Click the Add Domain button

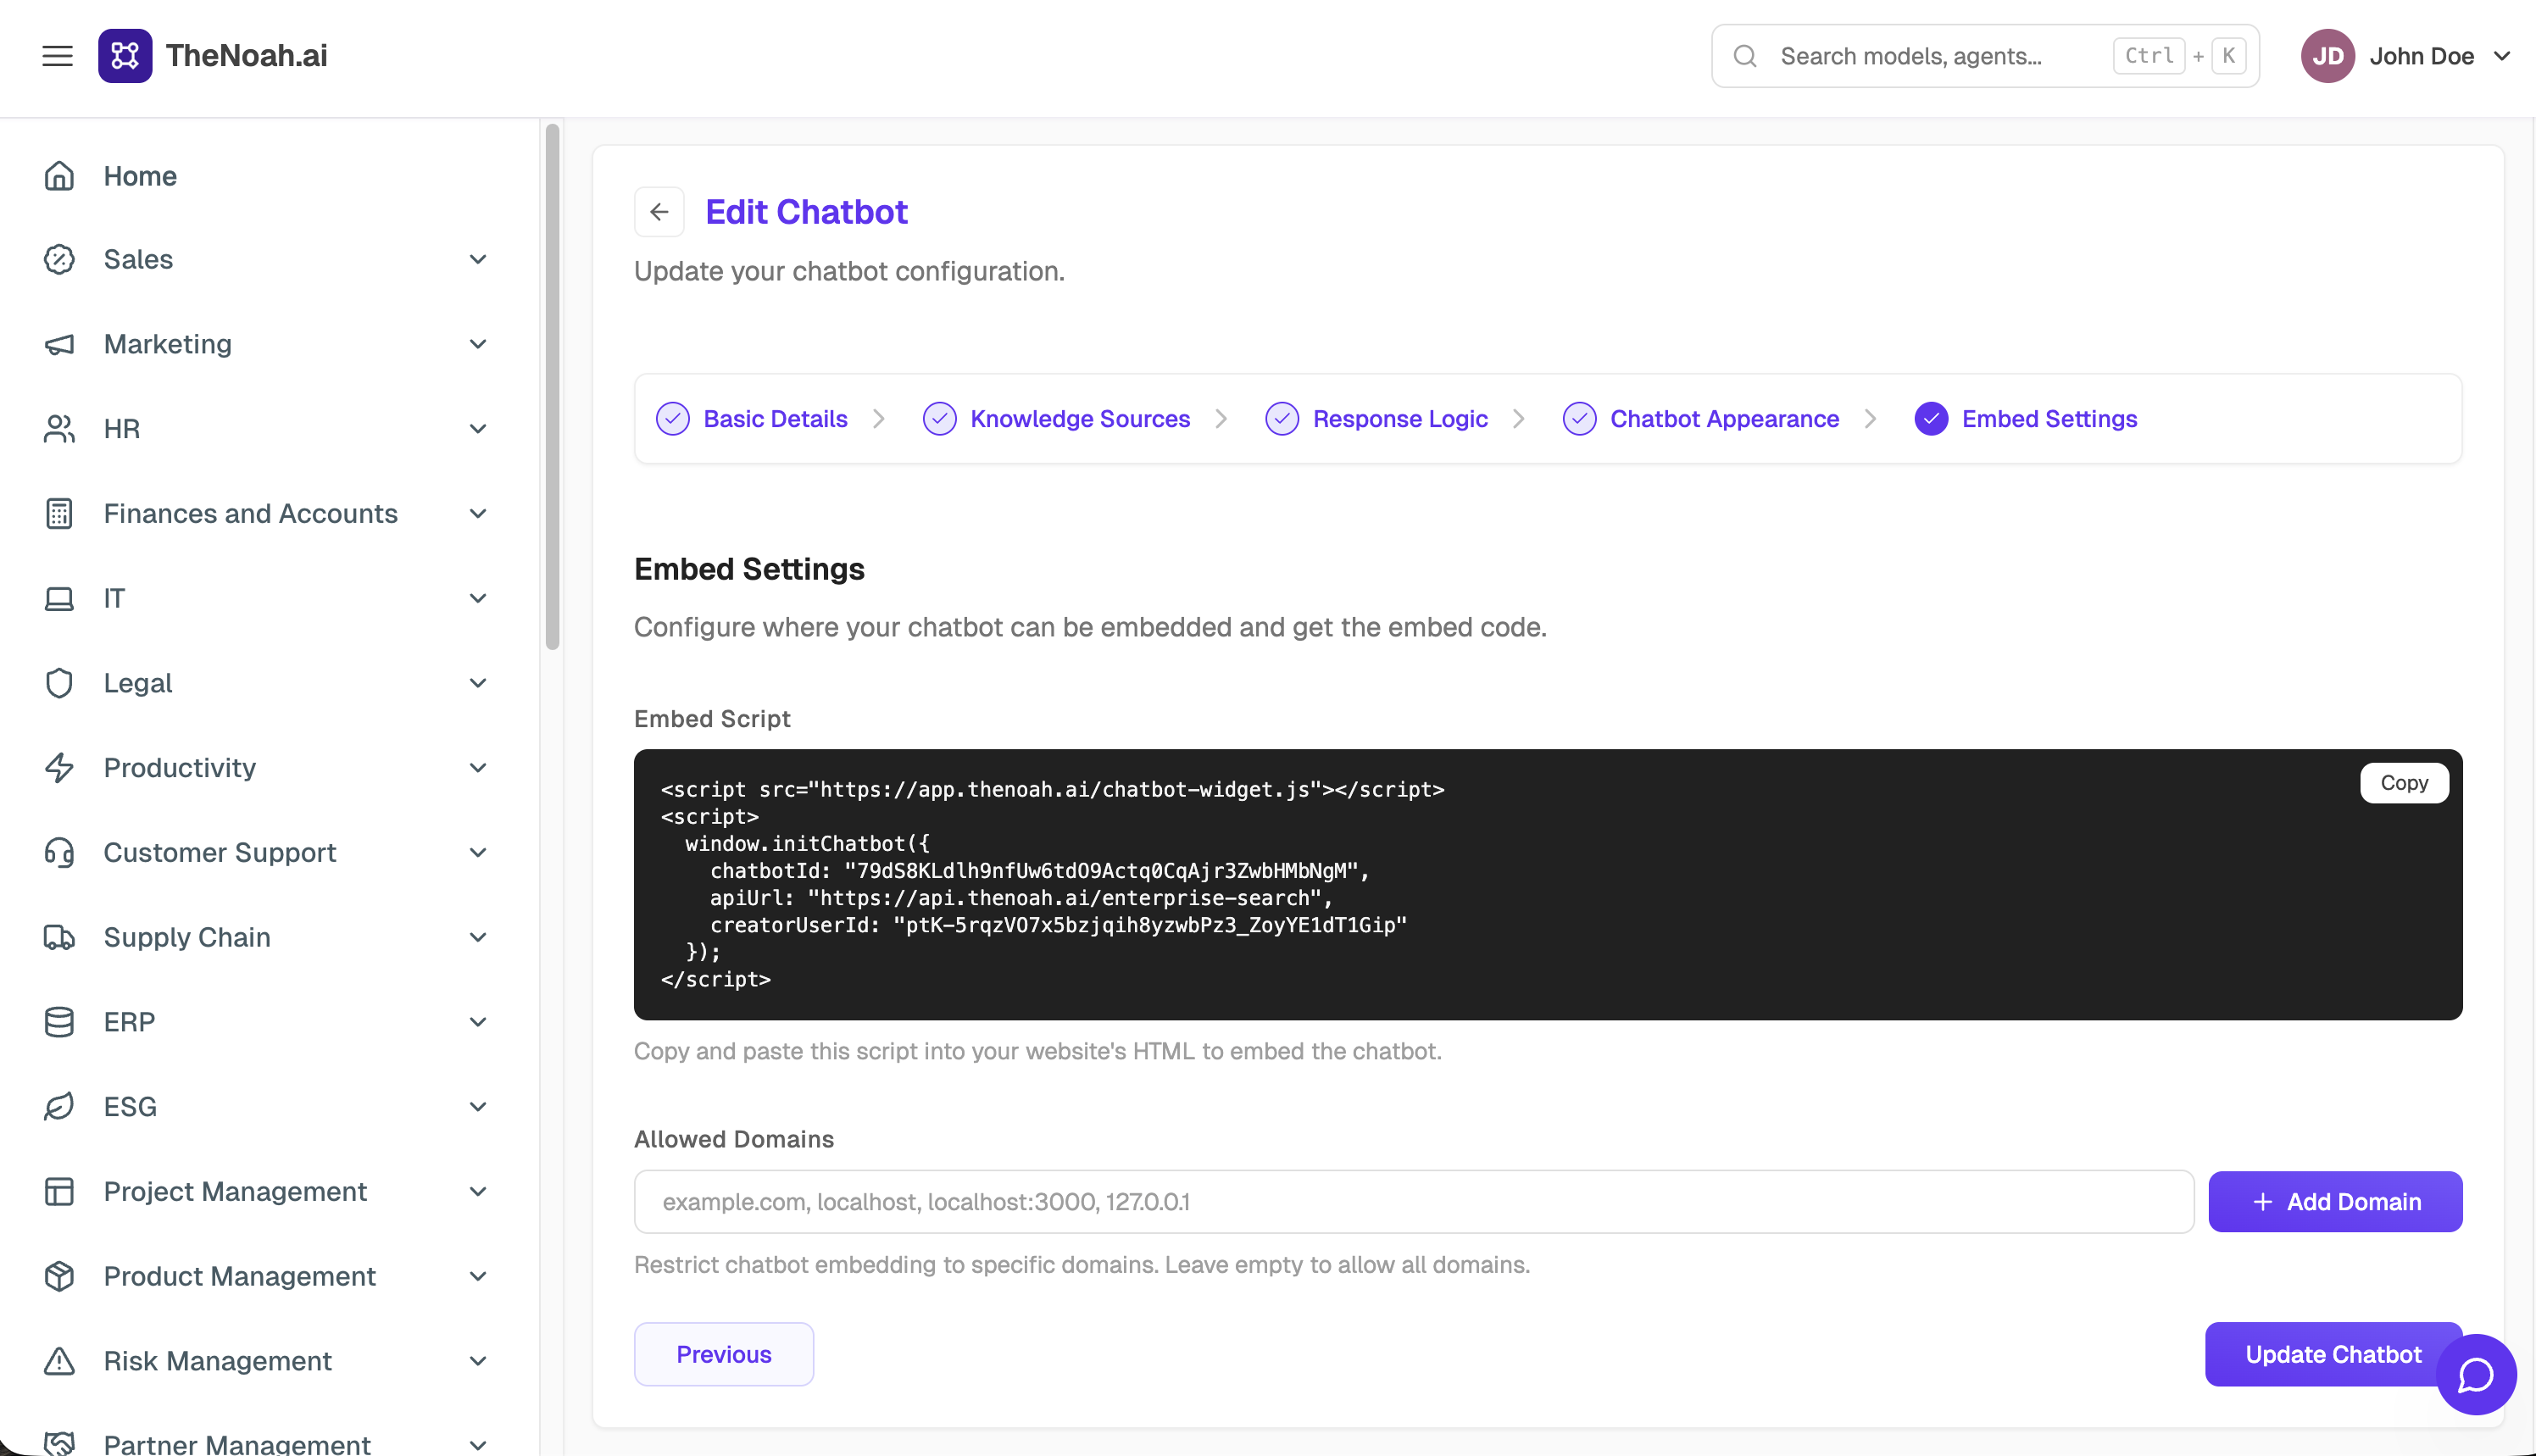point(2335,1202)
